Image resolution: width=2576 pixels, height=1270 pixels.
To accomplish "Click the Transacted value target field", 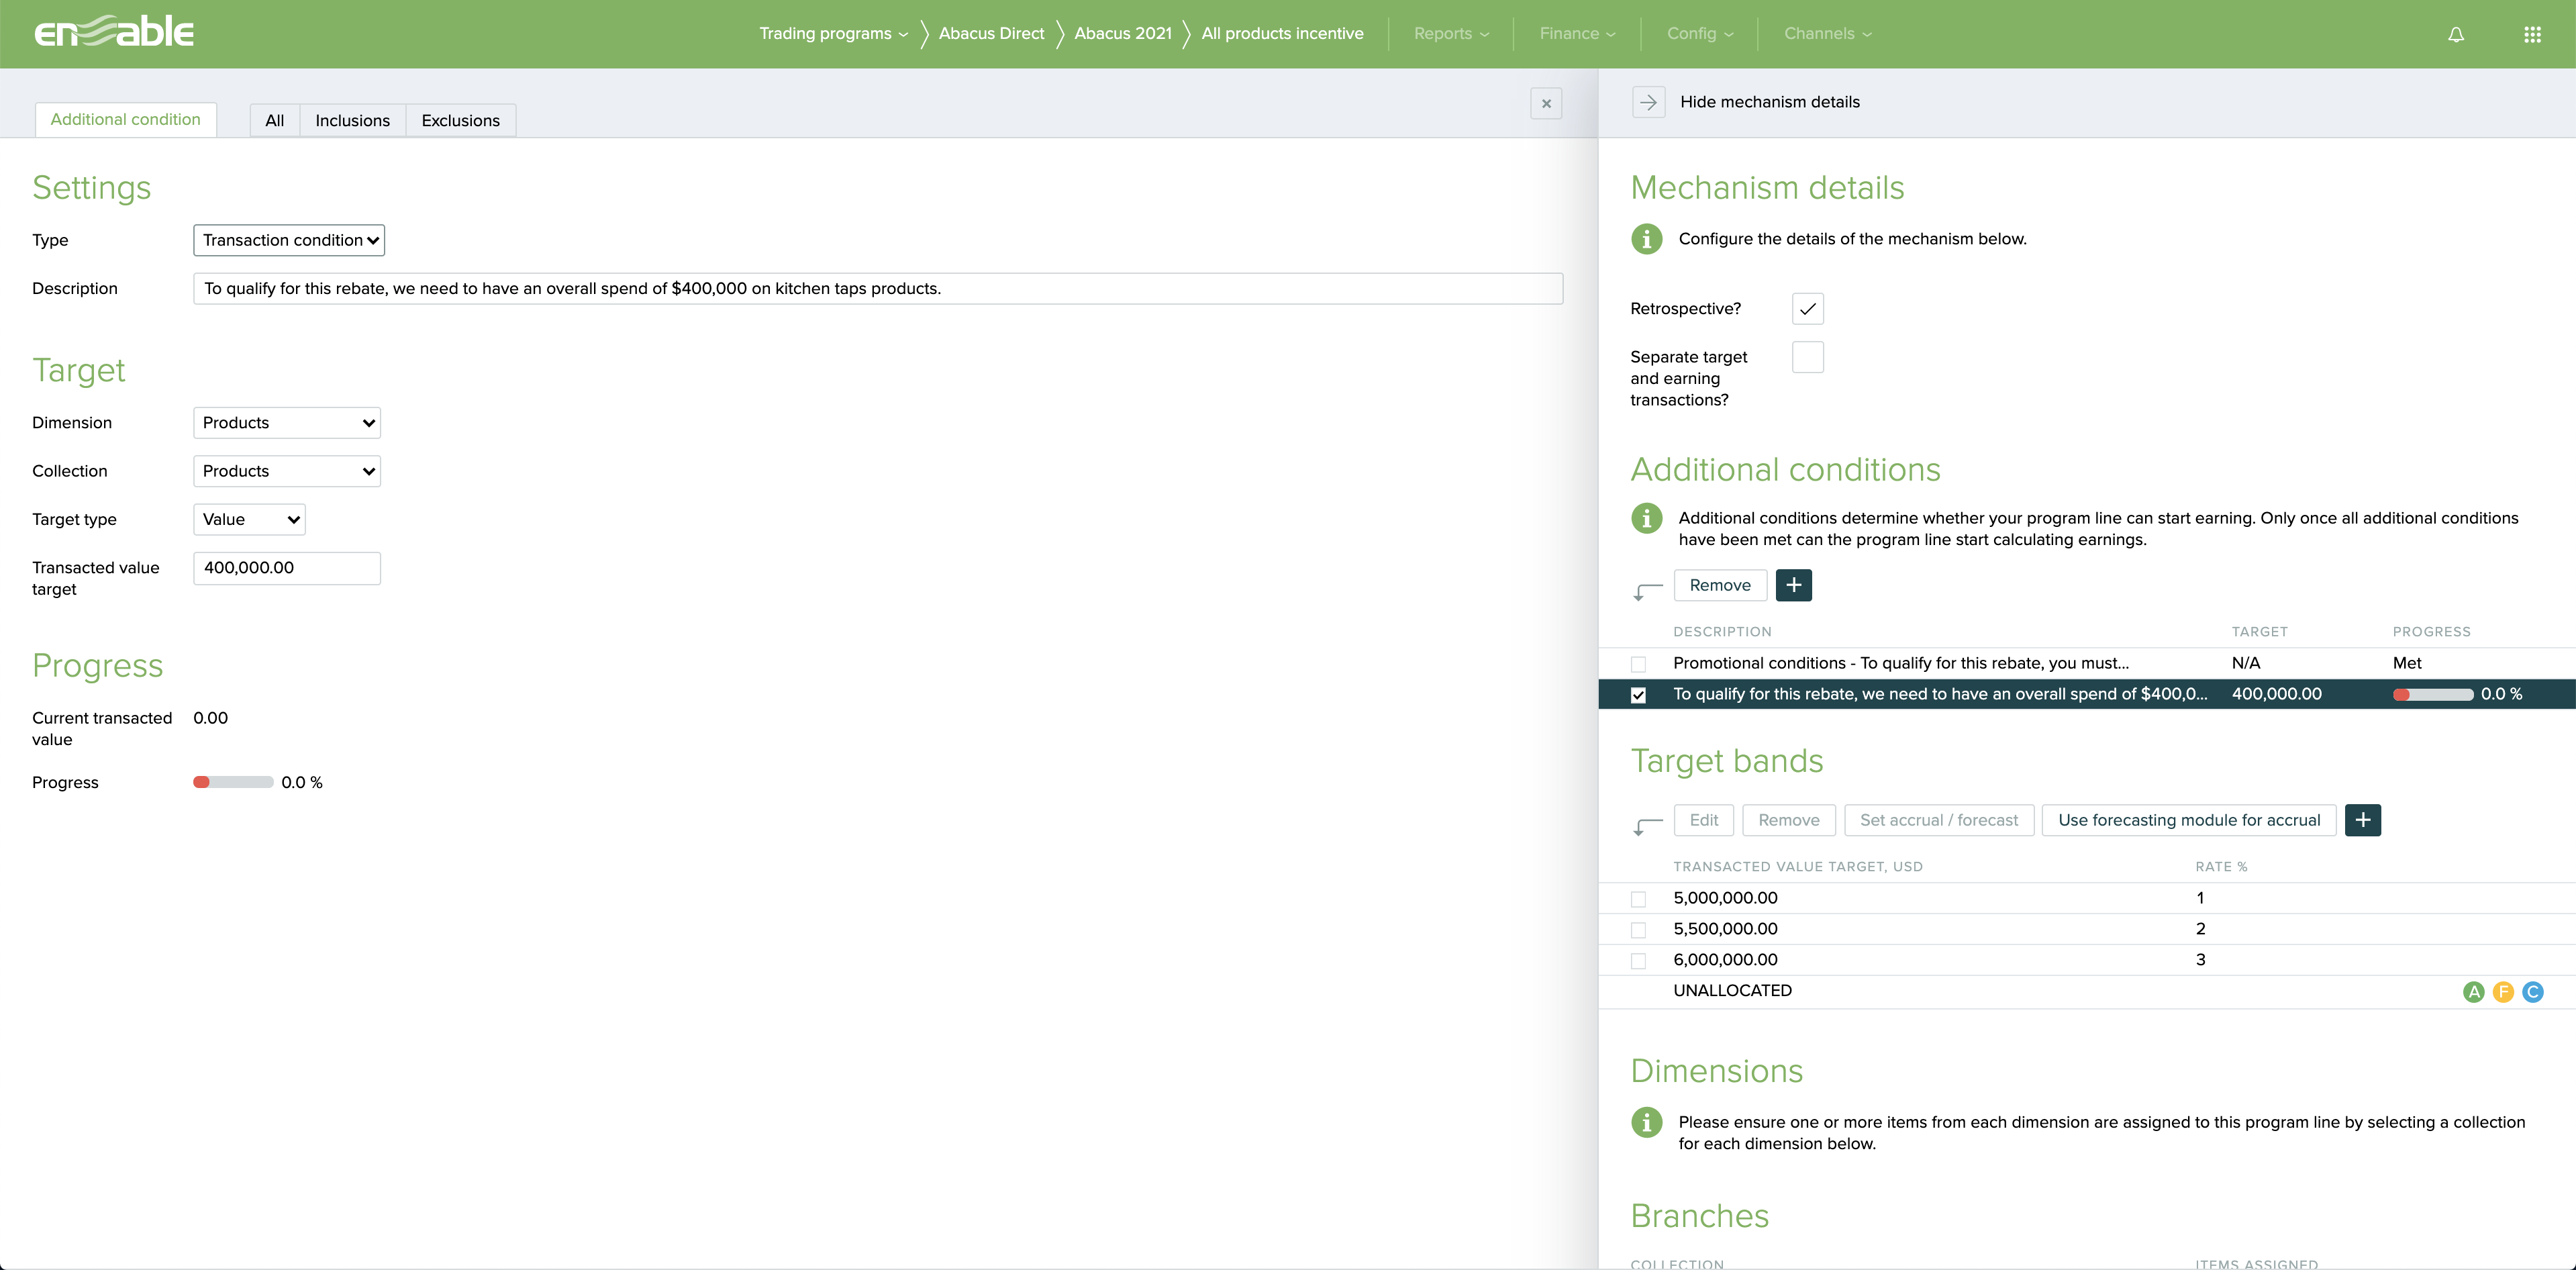I will [287, 568].
